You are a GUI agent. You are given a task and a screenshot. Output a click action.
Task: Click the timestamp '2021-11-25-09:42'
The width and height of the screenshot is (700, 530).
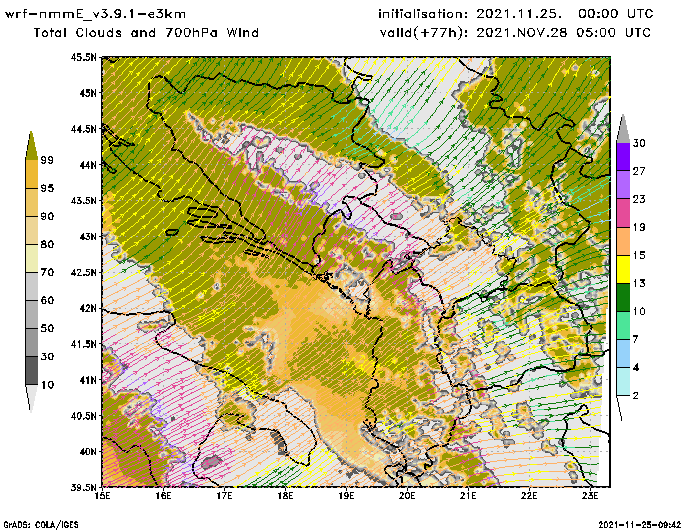(640, 525)
